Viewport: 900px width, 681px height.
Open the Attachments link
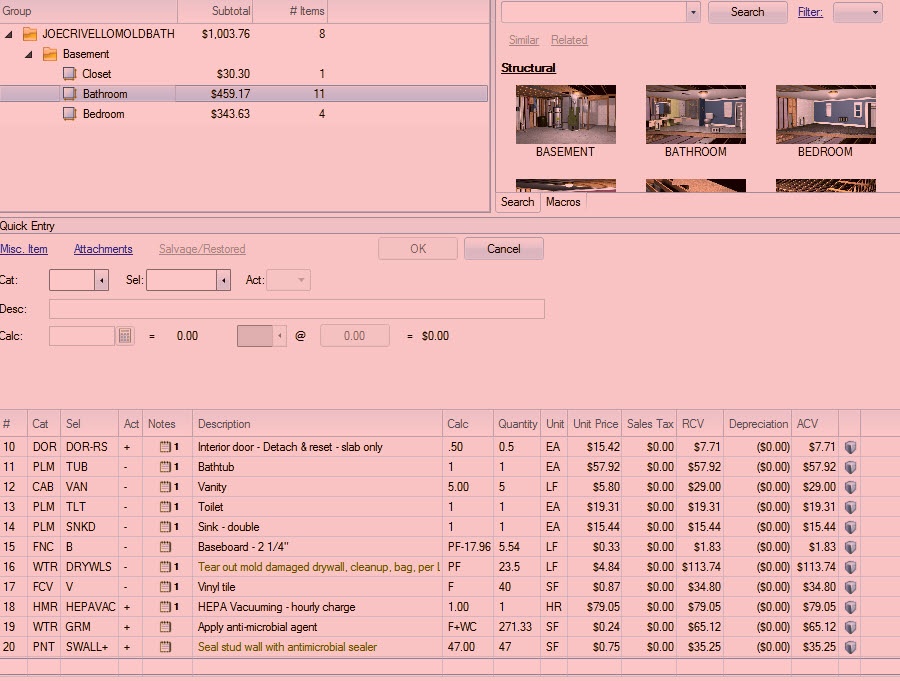coord(103,249)
